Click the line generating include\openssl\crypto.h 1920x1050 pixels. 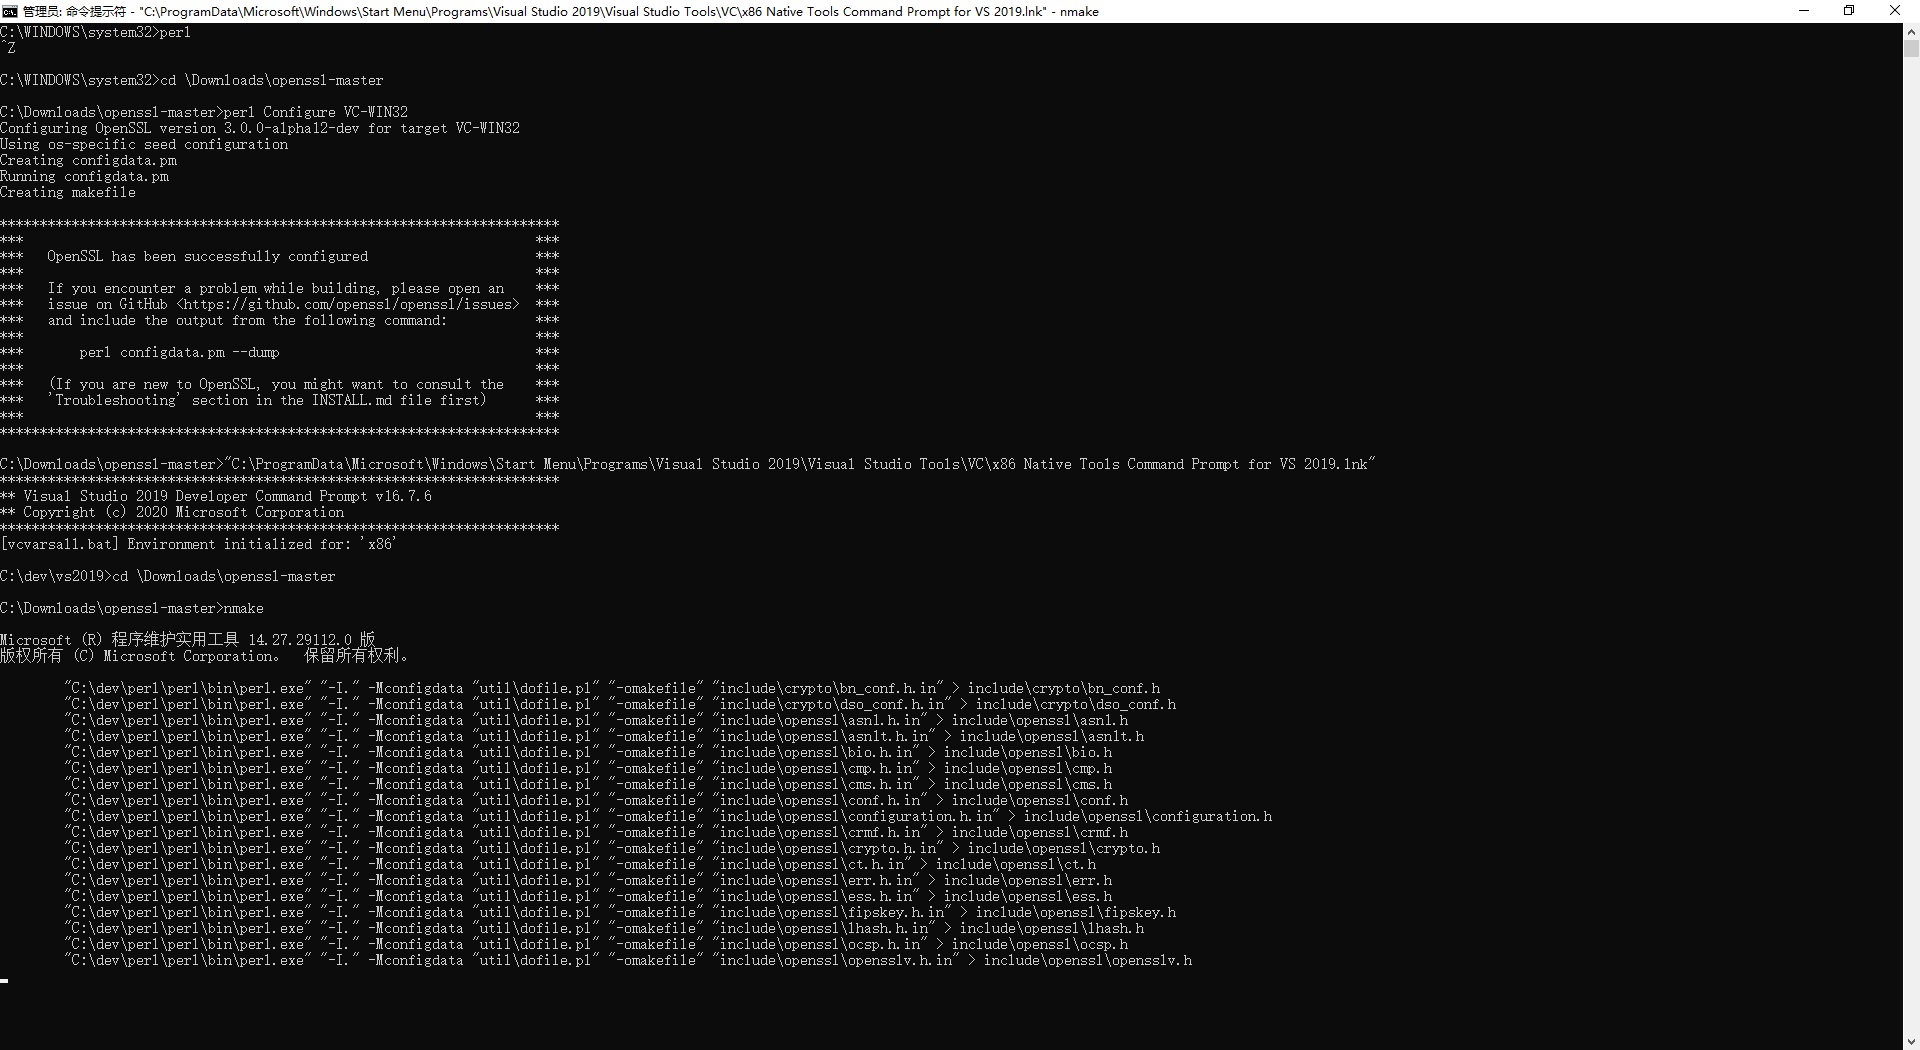click(612, 848)
